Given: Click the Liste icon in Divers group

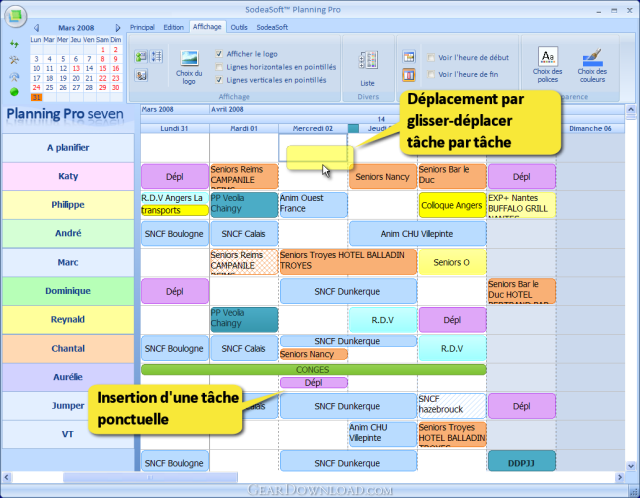Looking at the screenshot, I should click(368, 60).
